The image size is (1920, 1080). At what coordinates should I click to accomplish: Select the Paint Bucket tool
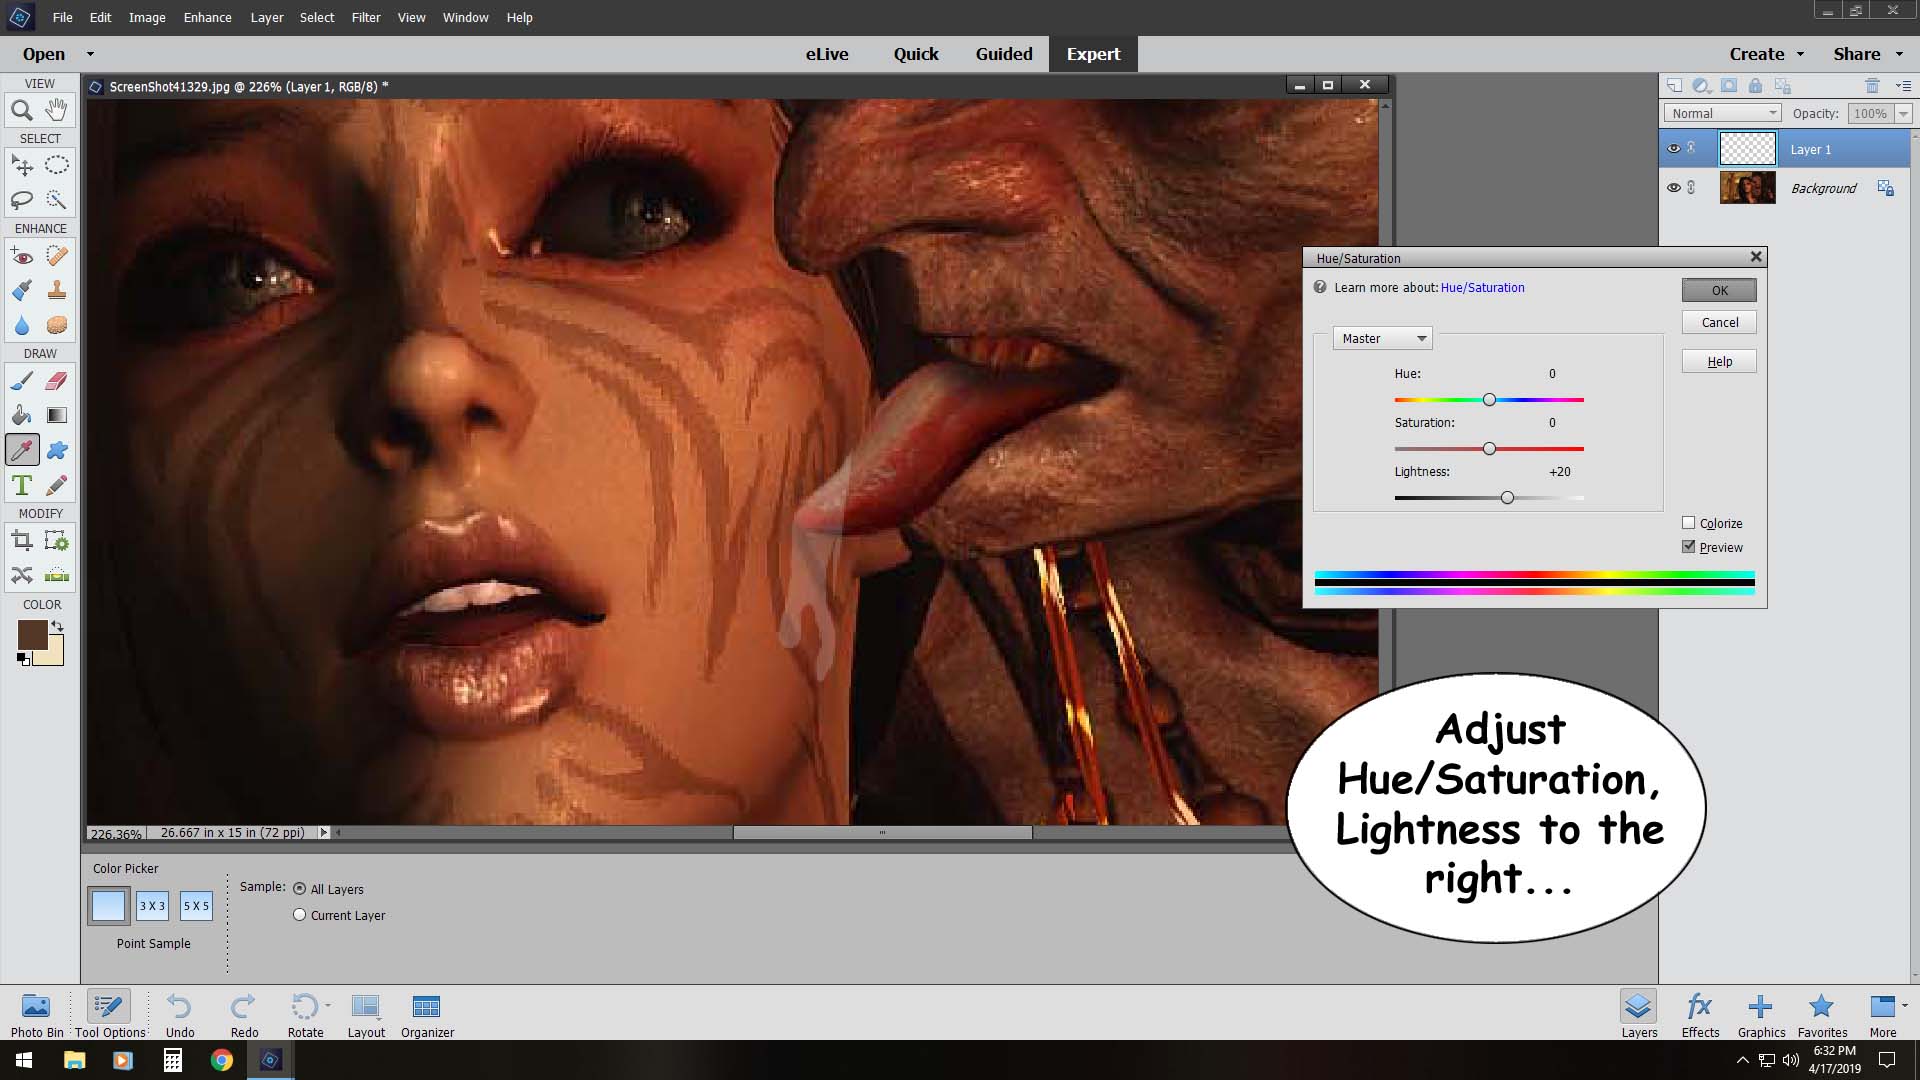tap(22, 415)
